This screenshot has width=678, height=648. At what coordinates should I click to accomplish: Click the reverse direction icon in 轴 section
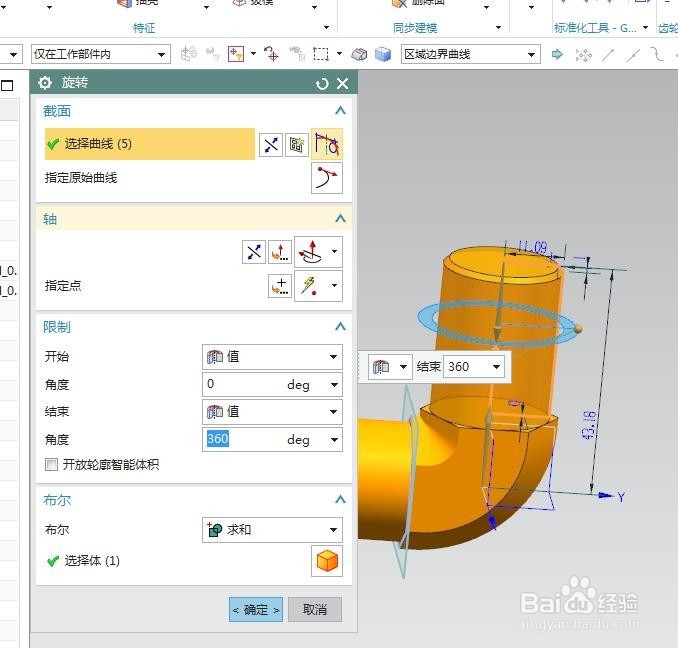pos(254,252)
